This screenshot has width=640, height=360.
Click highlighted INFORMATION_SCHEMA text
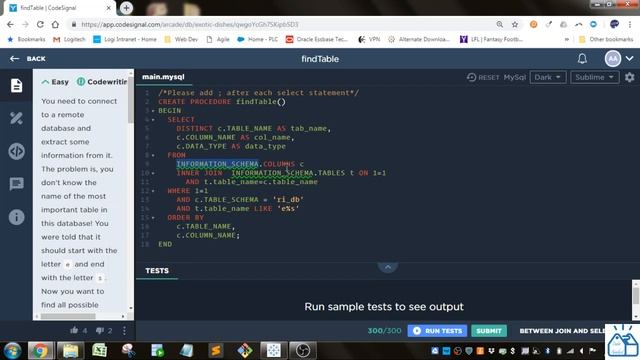pos(217,164)
